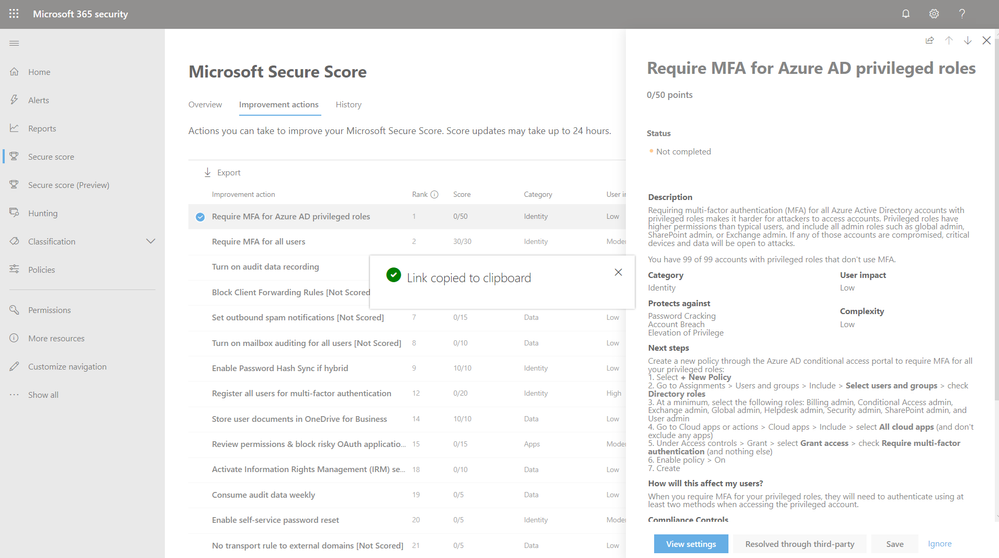Click the Microsoft 365 security title
999x558 pixels.
[x=80, y=14]
